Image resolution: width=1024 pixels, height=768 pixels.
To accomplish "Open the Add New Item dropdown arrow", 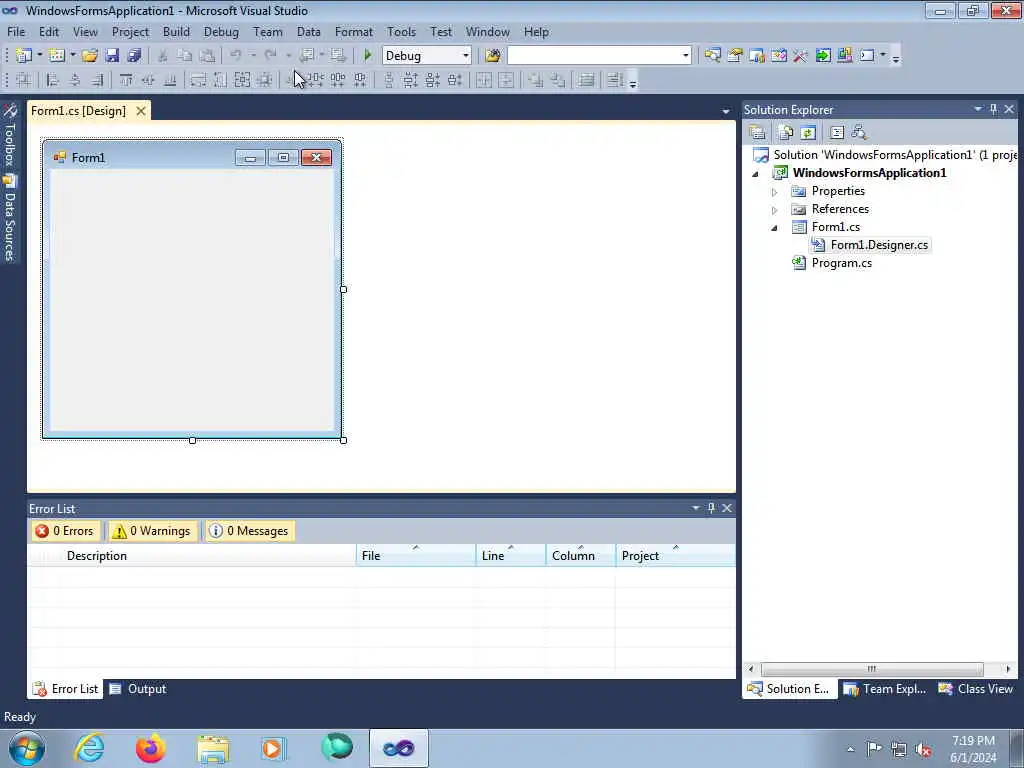I will tap(72, 56).
